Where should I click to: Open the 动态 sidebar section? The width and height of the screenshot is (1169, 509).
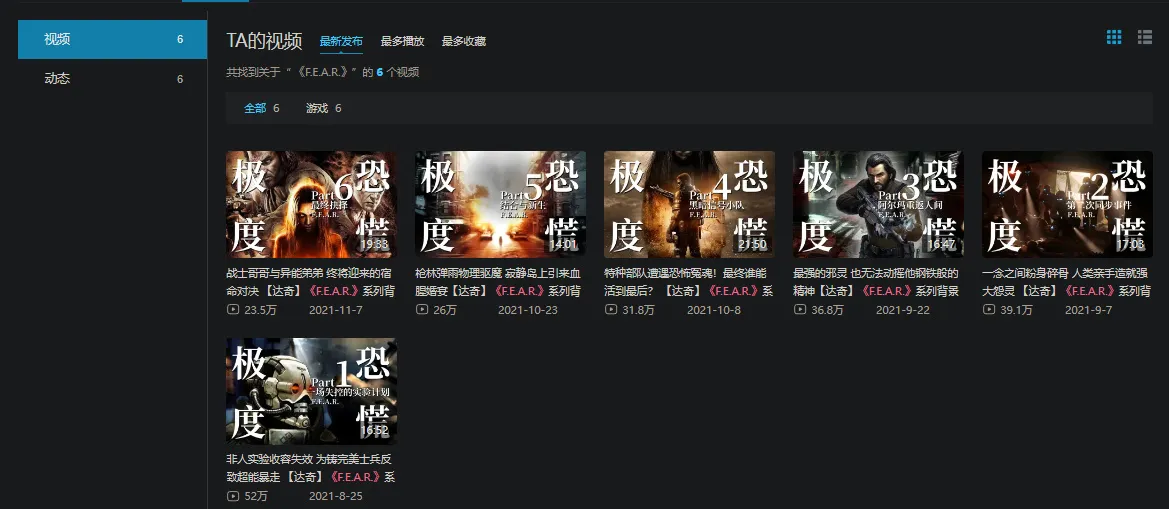[113, 78]
